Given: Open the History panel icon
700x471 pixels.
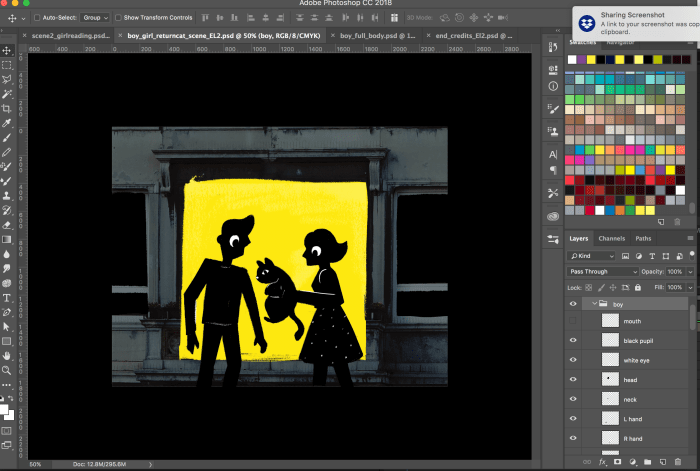Looking at the screenshot, I should 553,47.
